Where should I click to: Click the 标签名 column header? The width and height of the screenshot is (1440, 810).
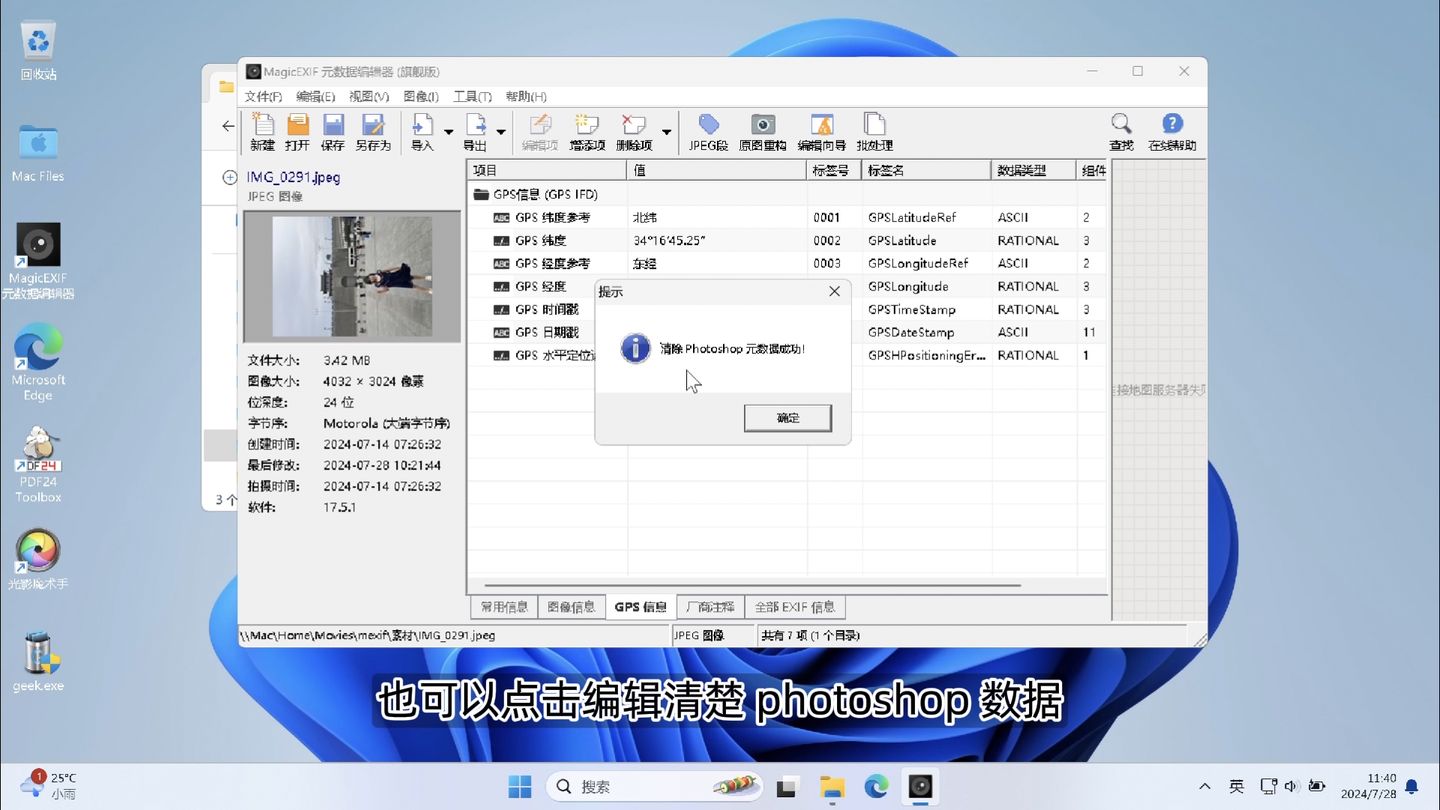[927, 171]
